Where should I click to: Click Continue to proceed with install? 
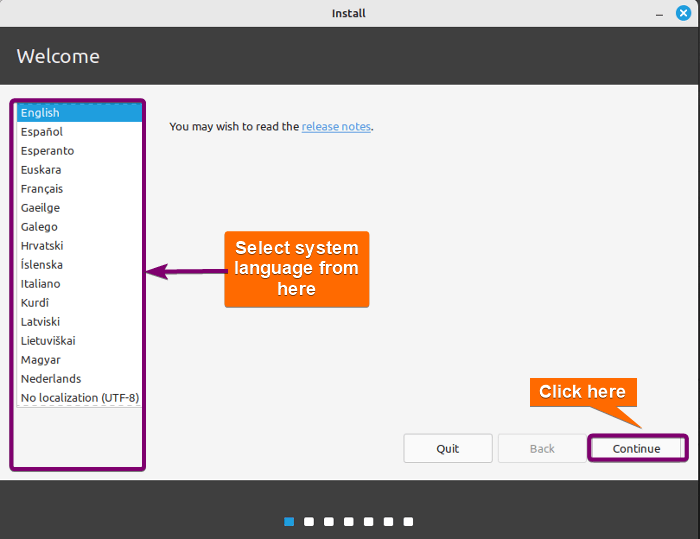coord(637,448)
